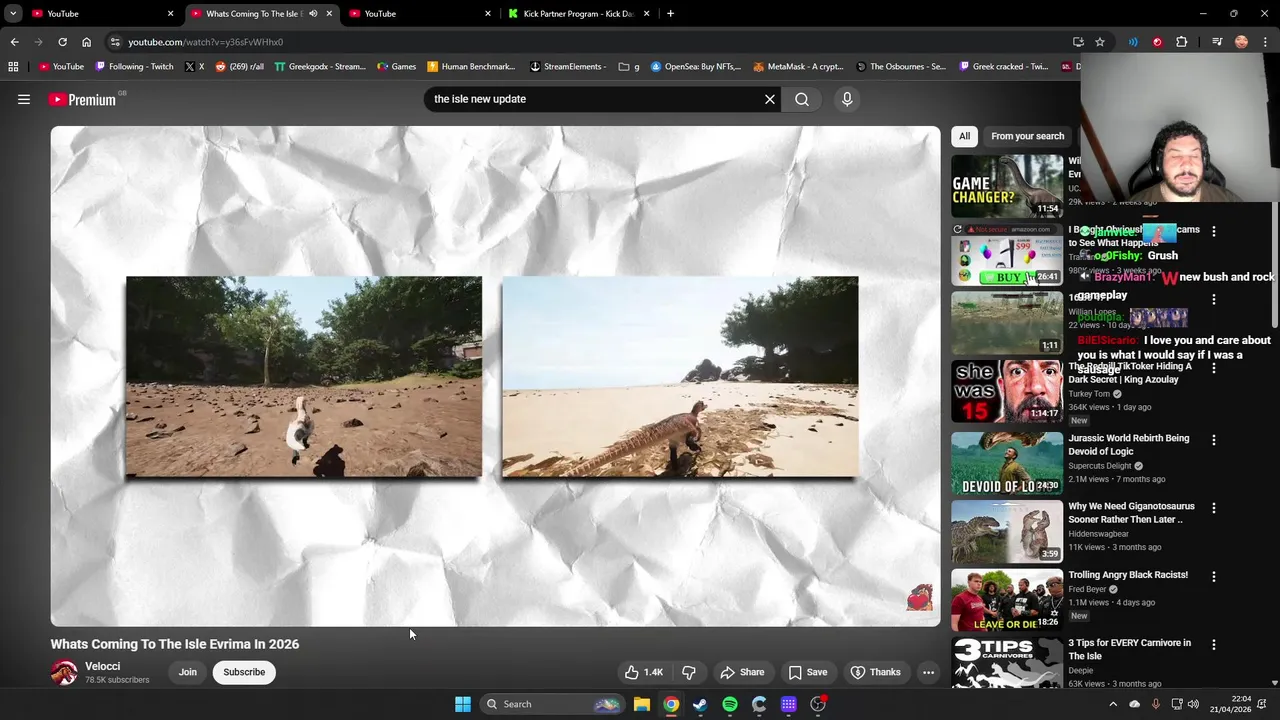Open the 1:11 gameplay video thumbnail
1280x720 pixels.
(1007, 323)
